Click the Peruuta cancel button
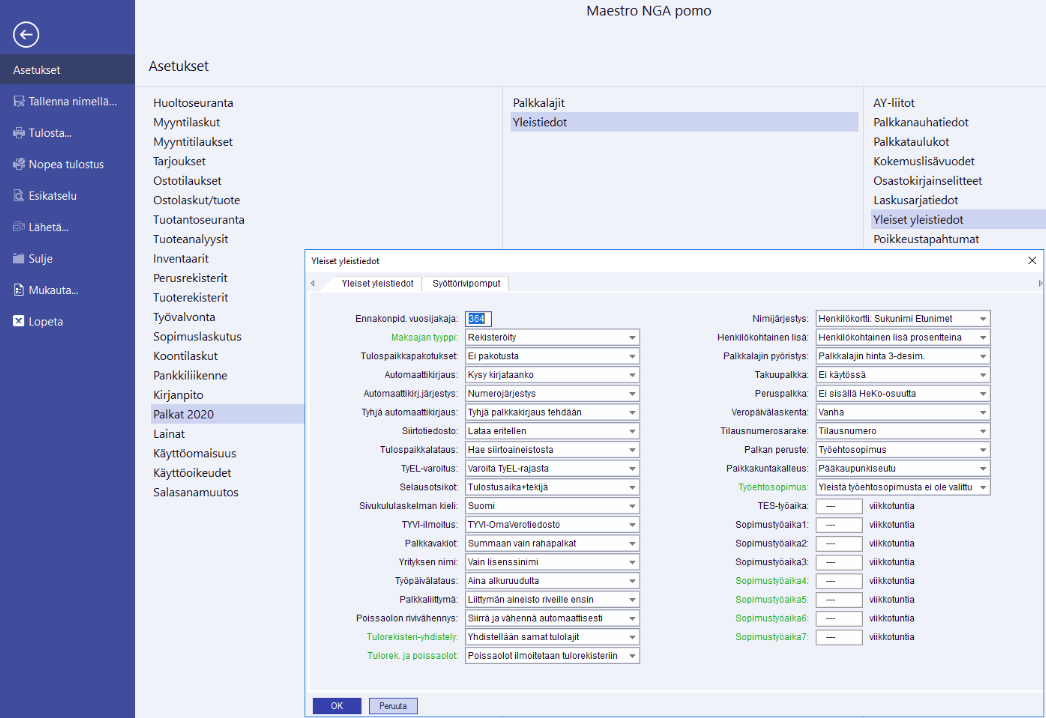This screenshot has height=718, width=1046. (392, 706)
